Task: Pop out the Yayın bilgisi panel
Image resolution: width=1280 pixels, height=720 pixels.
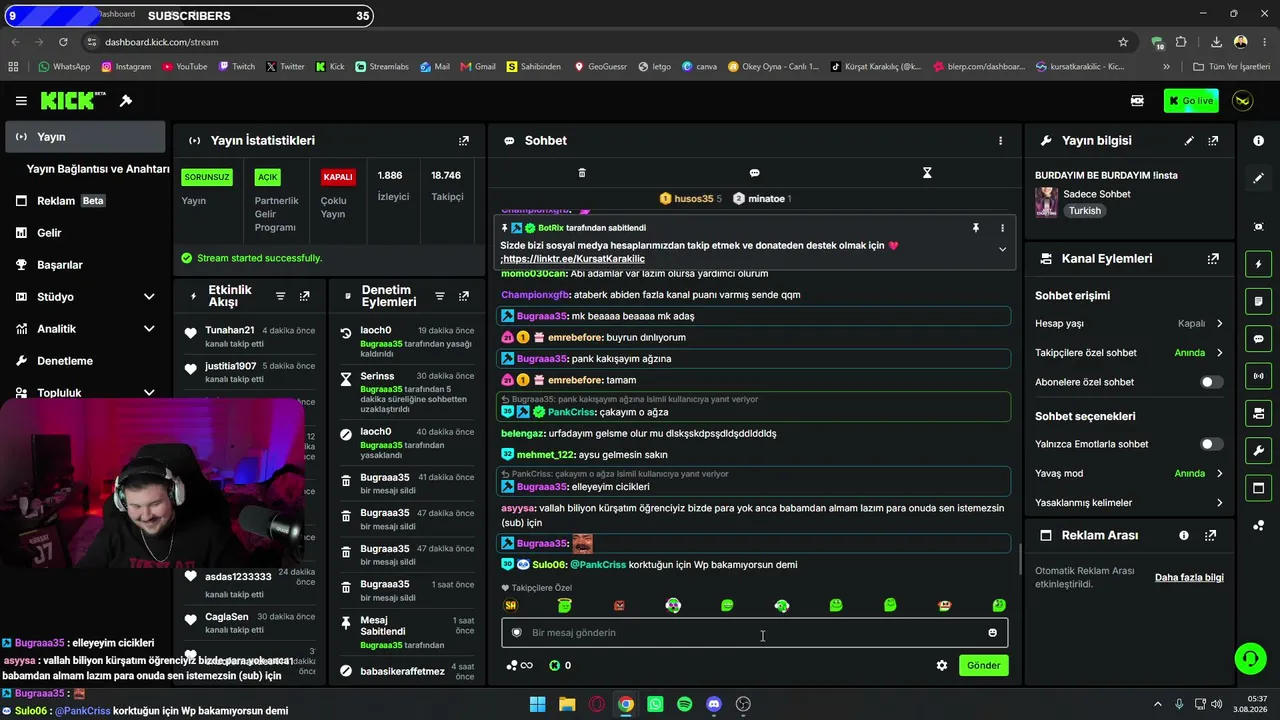Action: [x=1213, y=141]
